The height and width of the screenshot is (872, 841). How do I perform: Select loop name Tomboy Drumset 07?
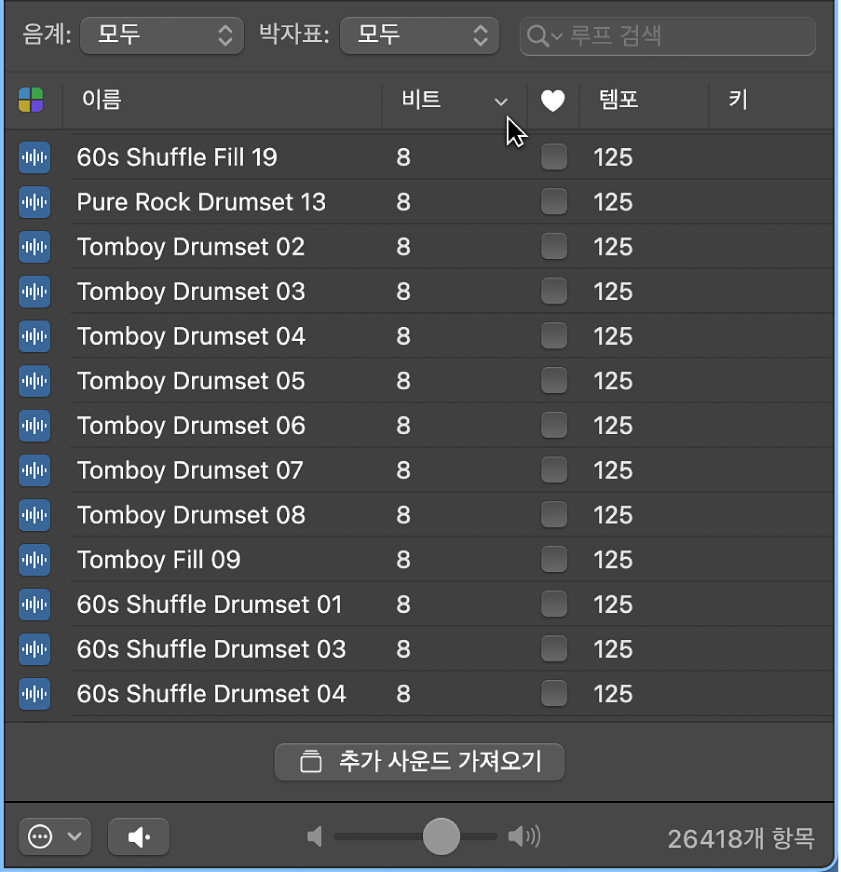tap(190, 471)
